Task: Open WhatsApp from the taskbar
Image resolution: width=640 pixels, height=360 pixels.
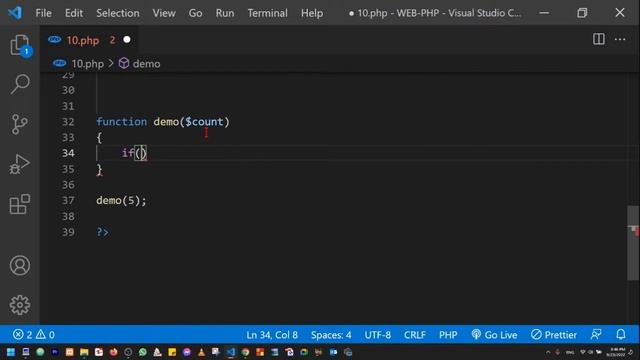Action: (142, 352)
